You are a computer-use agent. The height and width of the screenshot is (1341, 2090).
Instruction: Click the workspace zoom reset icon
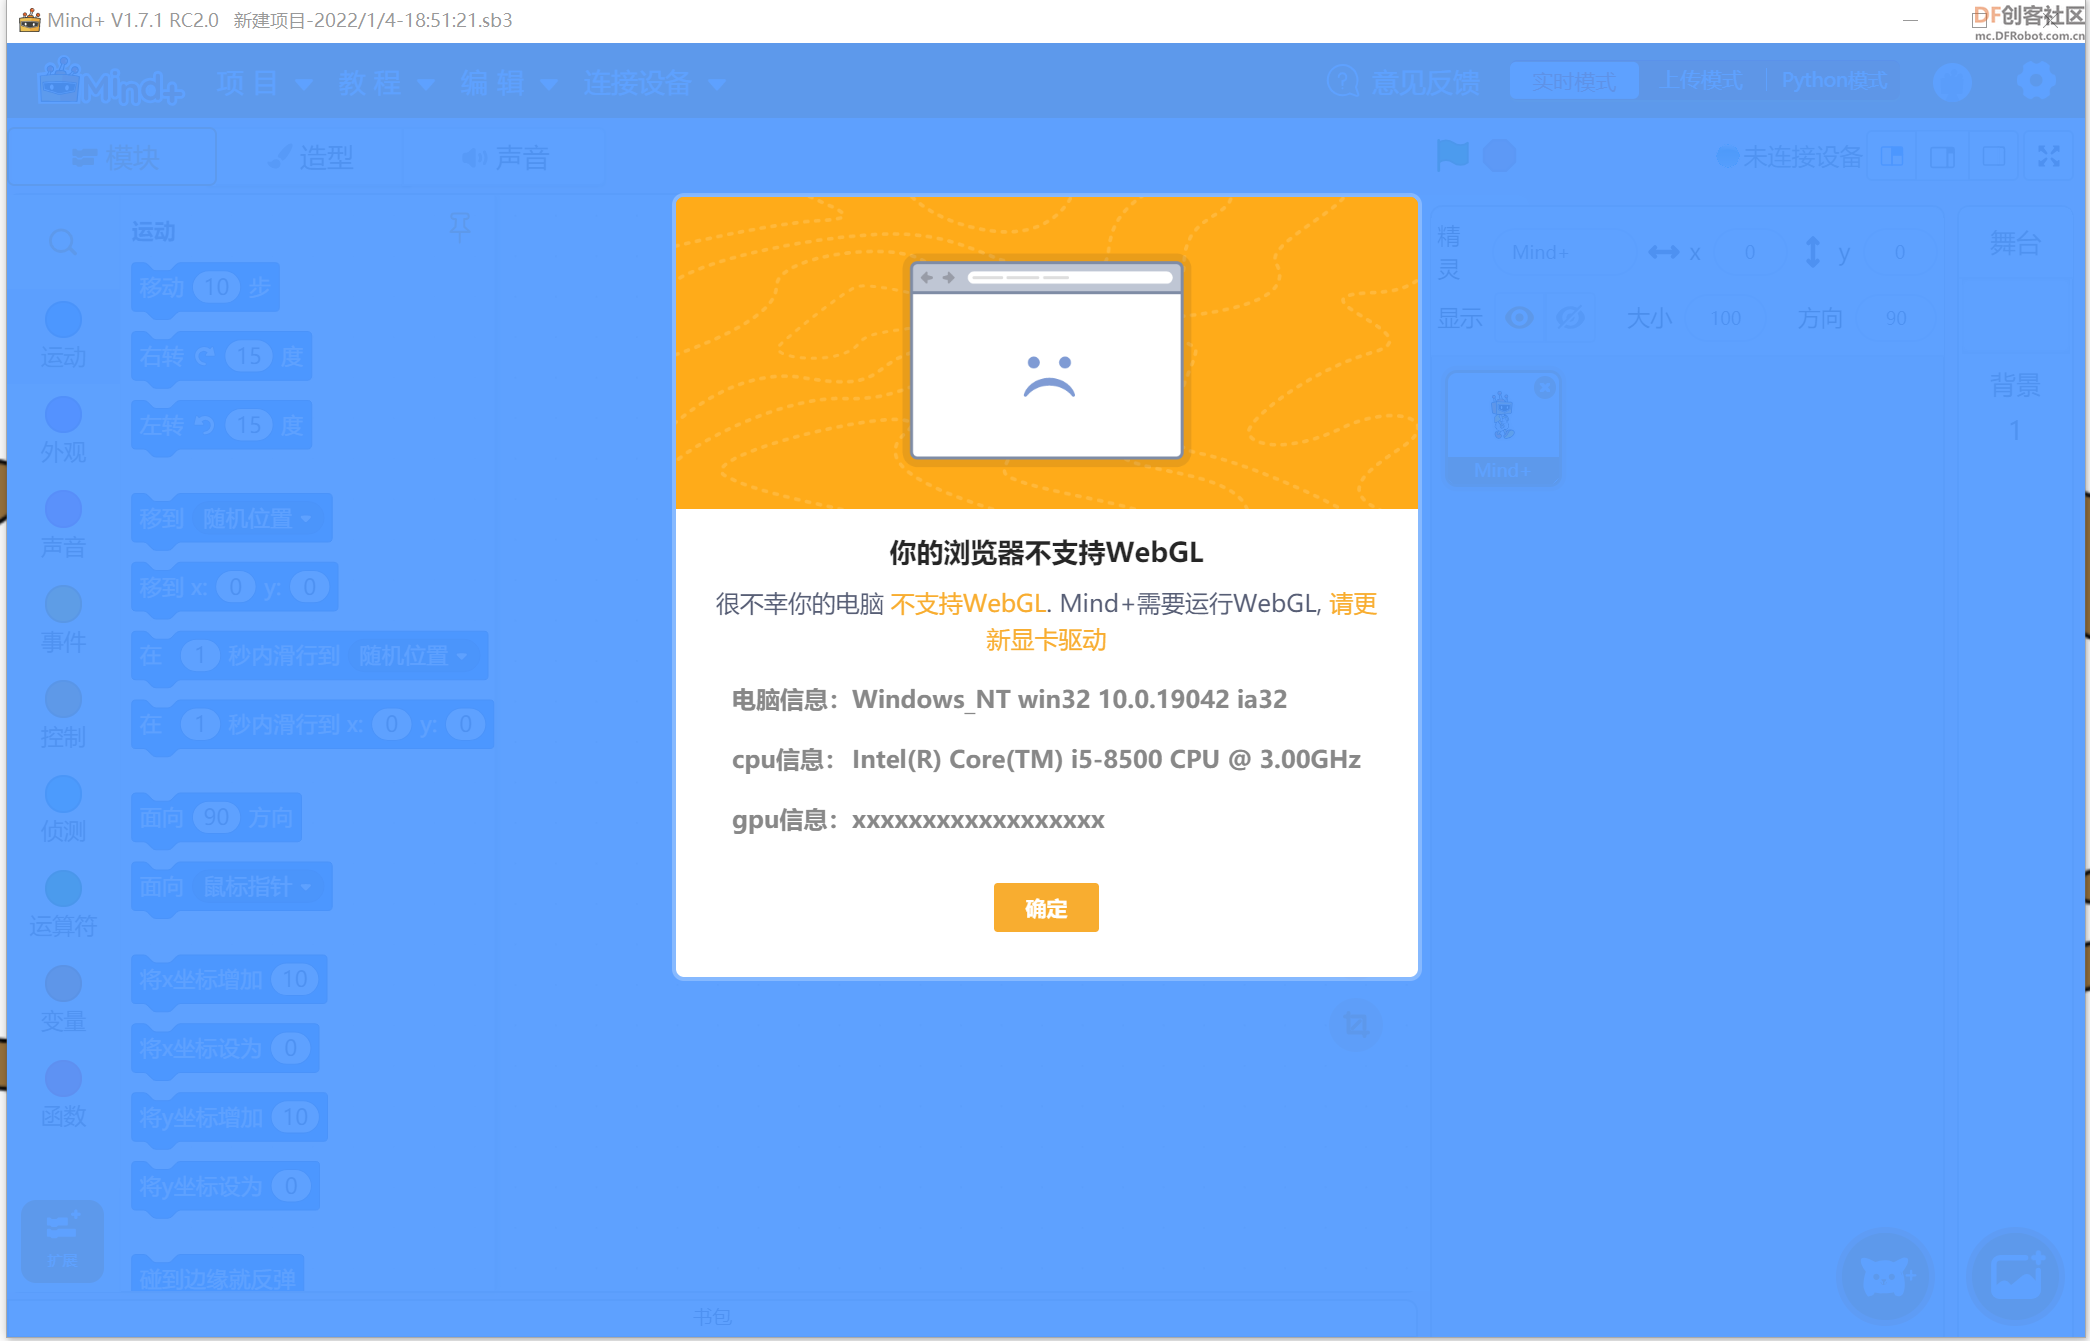[1357, 1023]
